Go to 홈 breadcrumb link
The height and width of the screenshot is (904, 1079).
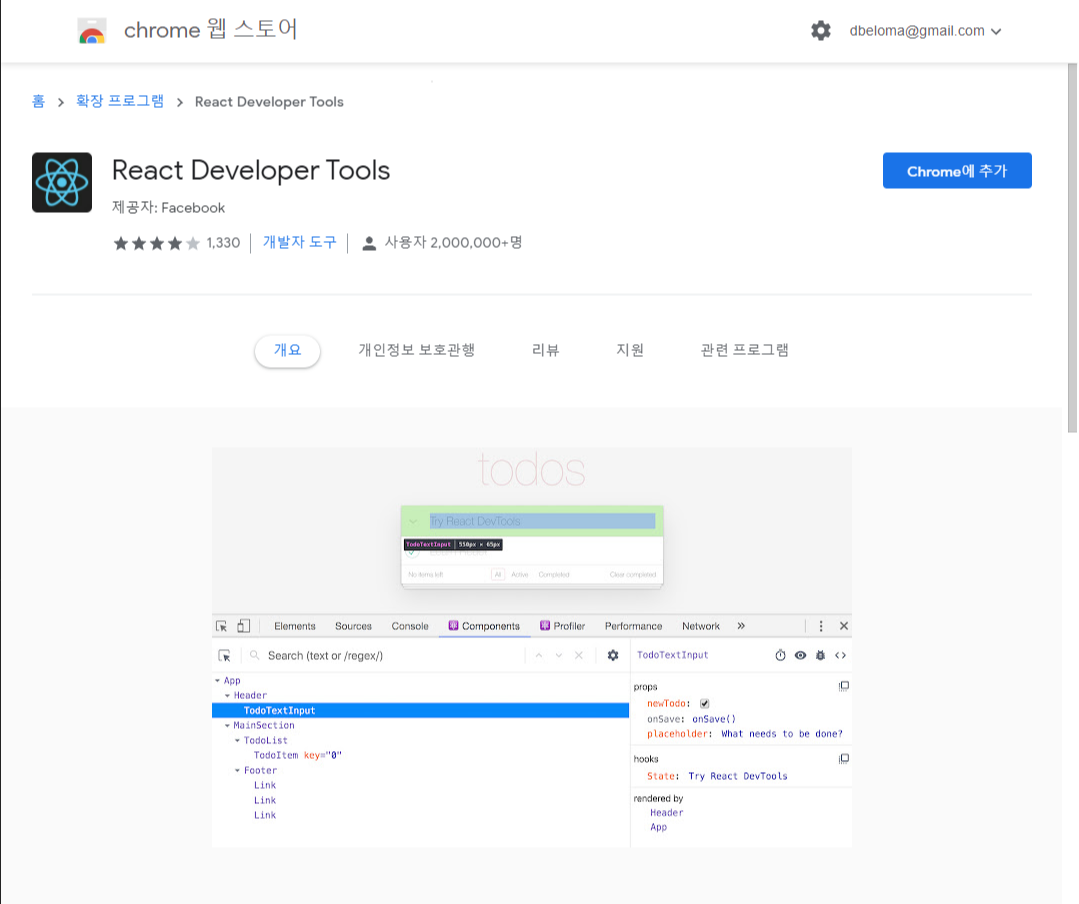(x=39, y=101)
